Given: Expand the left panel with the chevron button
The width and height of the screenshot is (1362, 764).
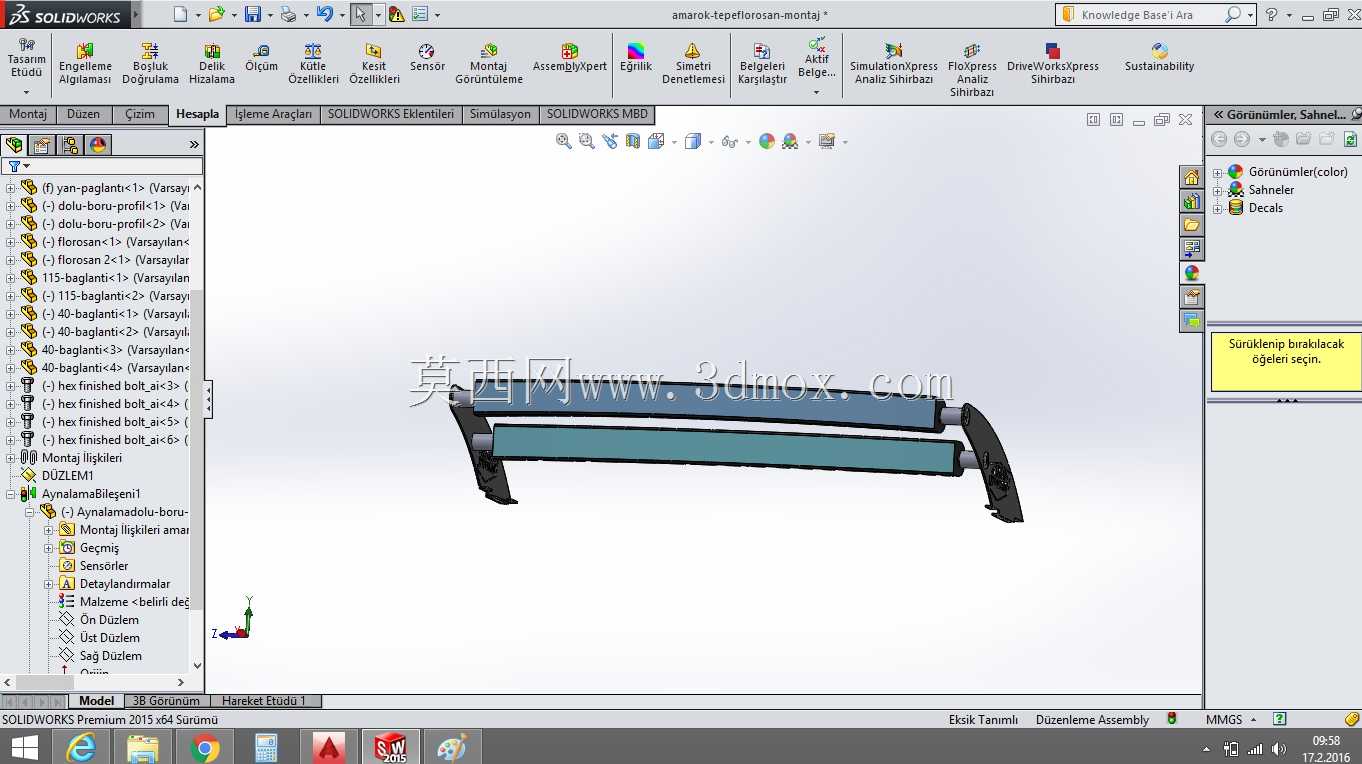Looking at the screenshot, I should [x=194, y=145].
